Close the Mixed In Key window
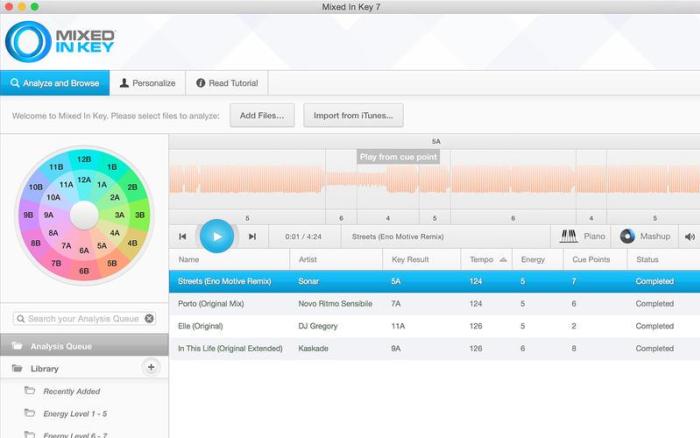This screenshot has height=438, width=700. pyautogui.click(x=8, y=7)
